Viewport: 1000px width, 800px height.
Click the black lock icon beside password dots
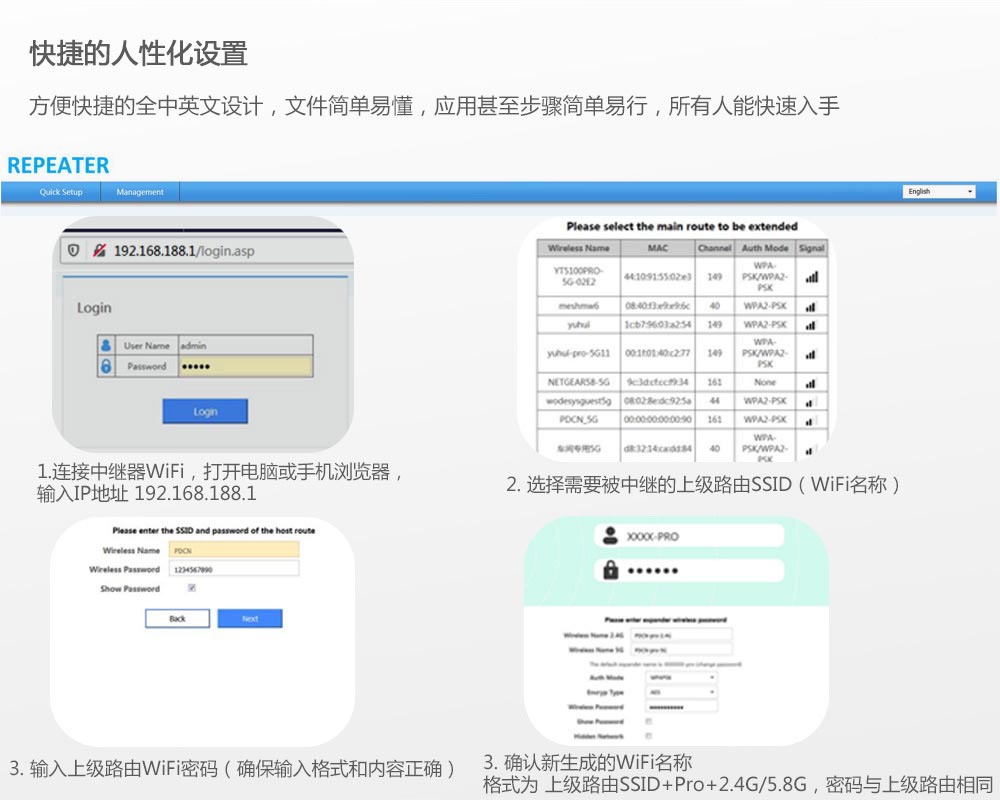(x=608, y=570)
